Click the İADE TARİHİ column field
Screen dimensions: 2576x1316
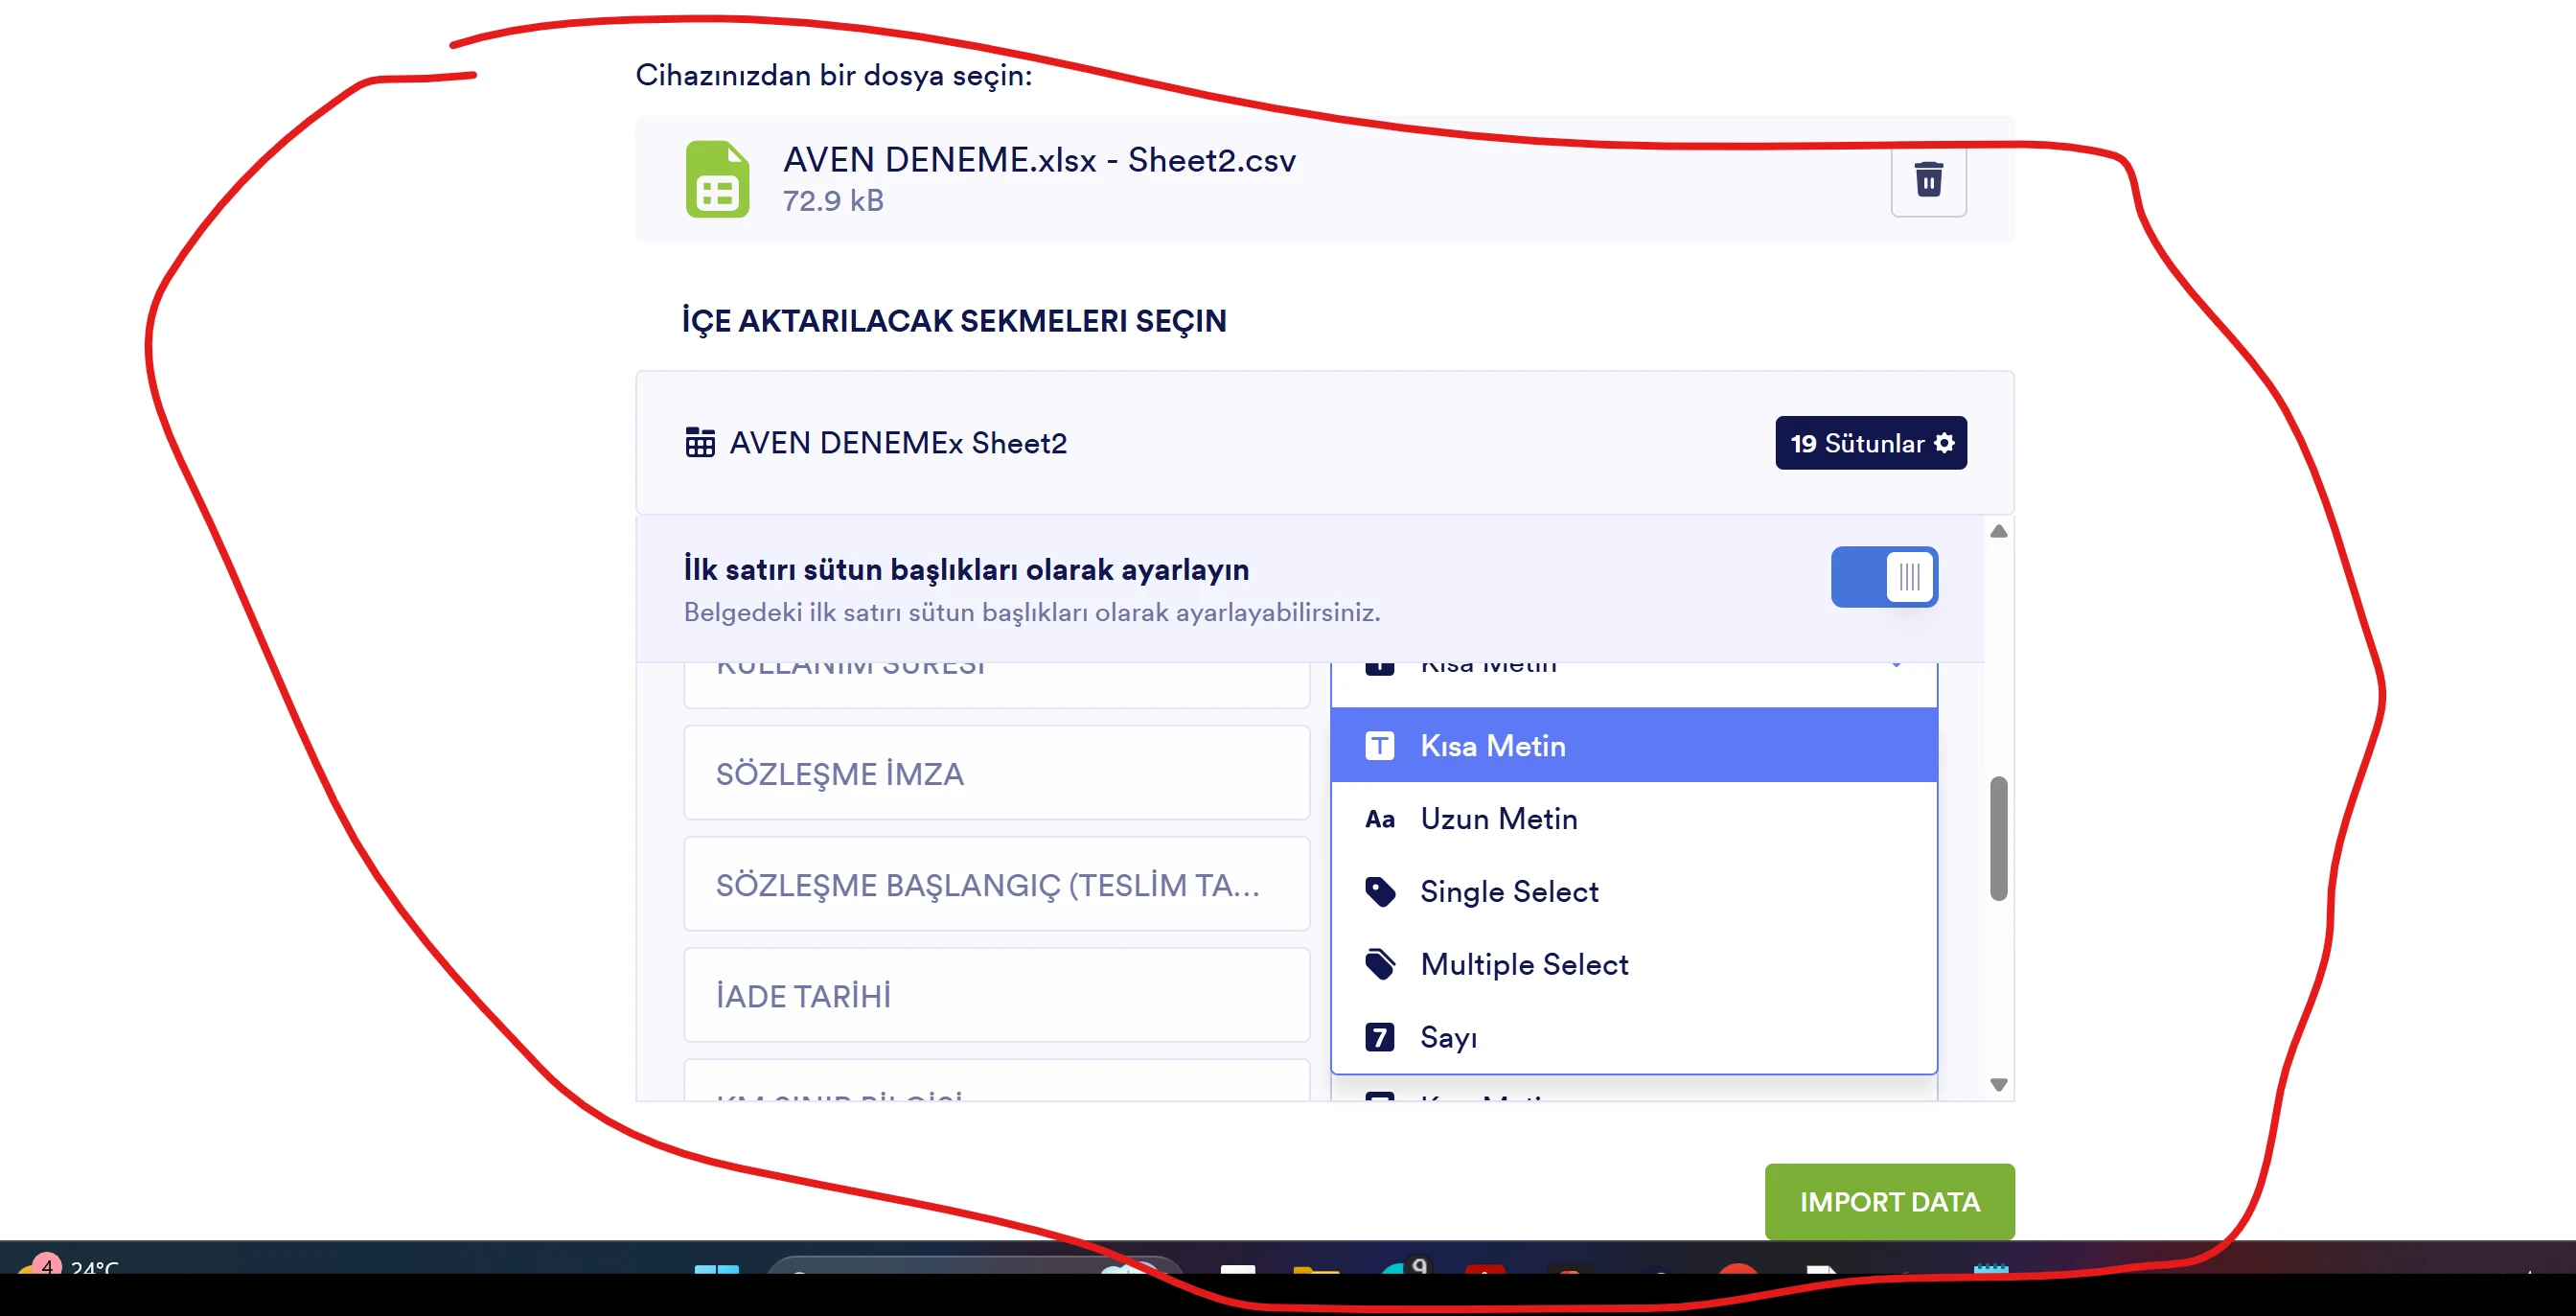tap(996, 994)
